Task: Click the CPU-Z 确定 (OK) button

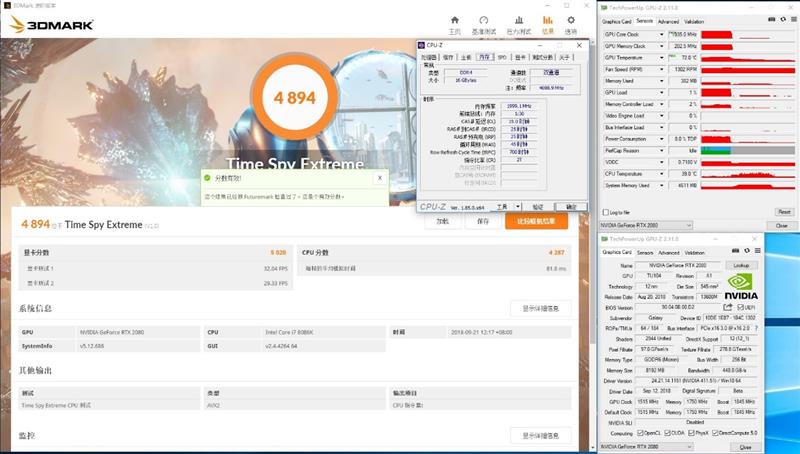Action: [571, 207]
